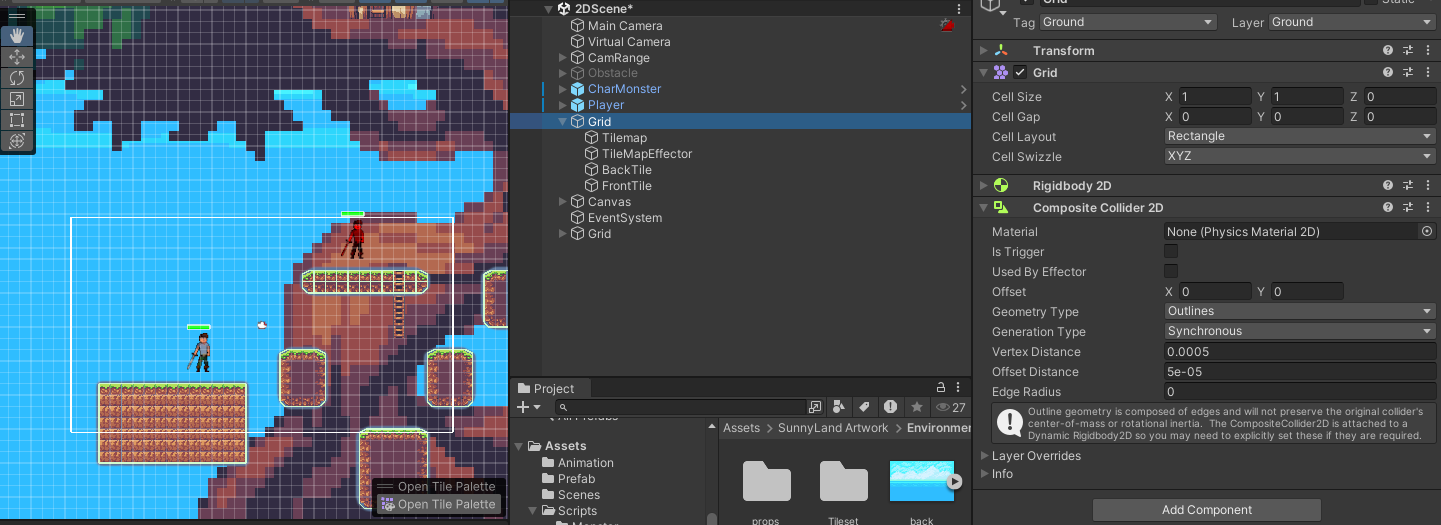Select the Scenes folder in Project tree
Viewport: 1441px width, 525px height.
tap(579, 495)
